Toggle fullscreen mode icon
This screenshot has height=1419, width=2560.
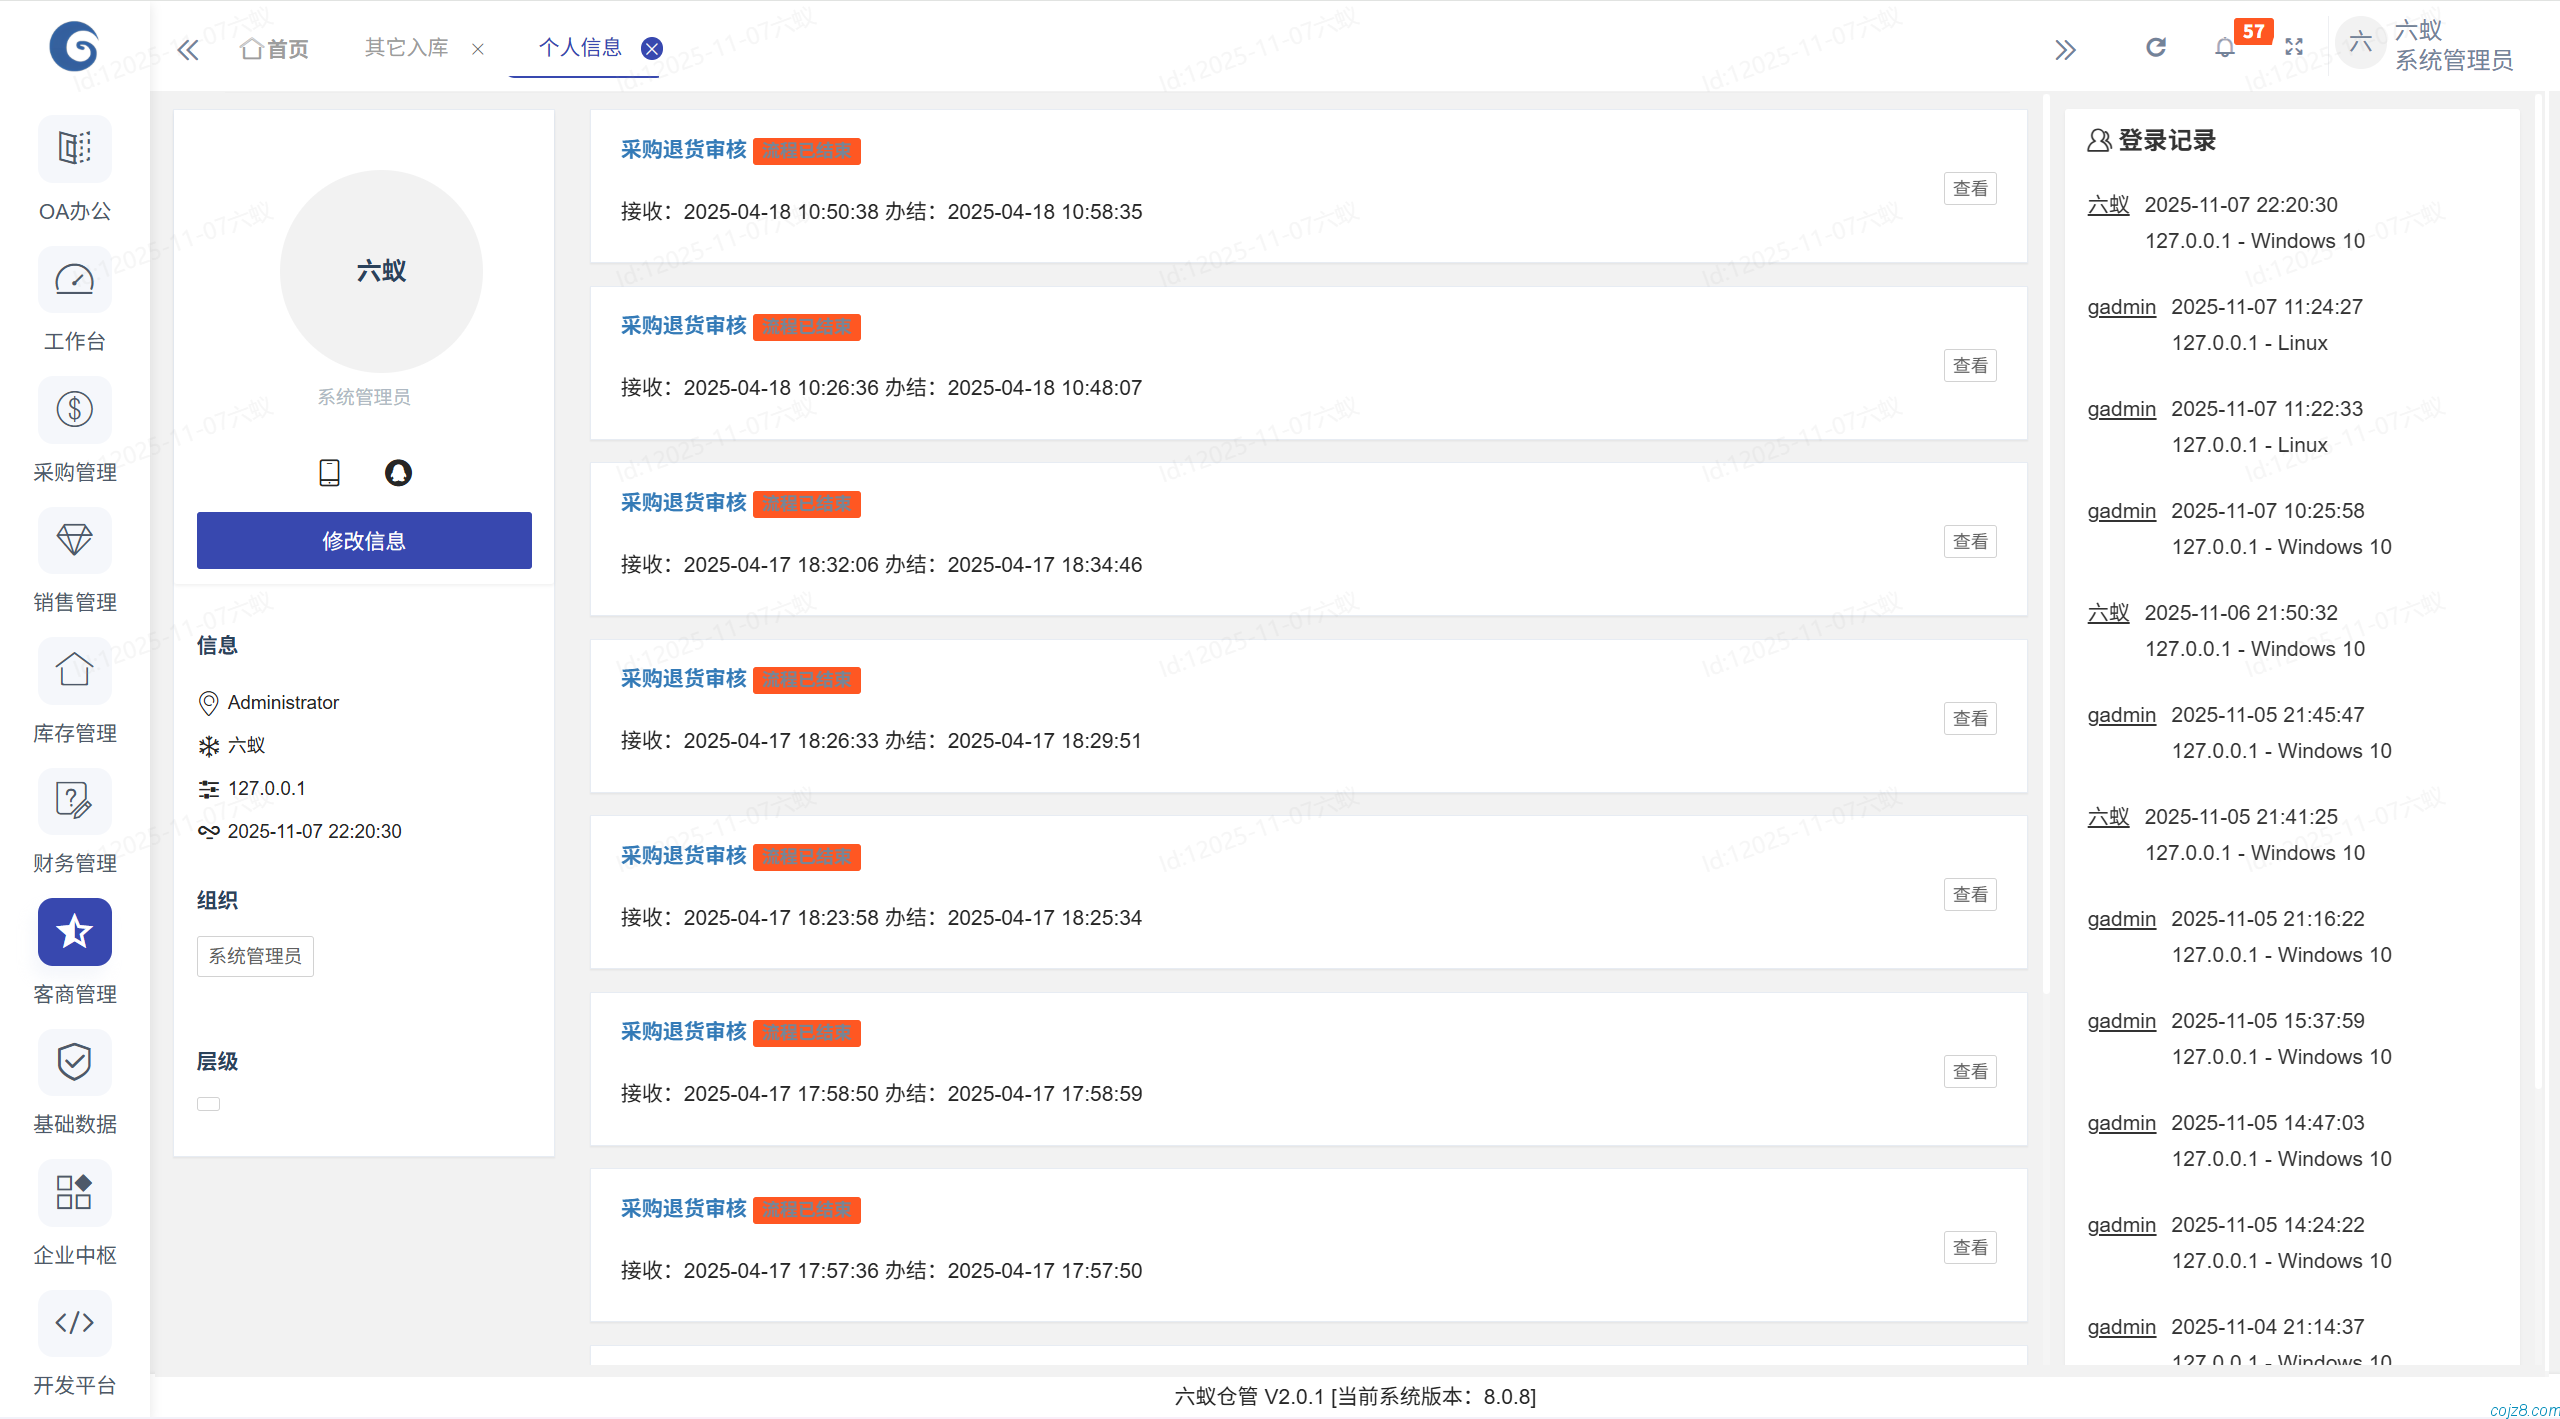pyautogui.click(x=2294, y=48)
